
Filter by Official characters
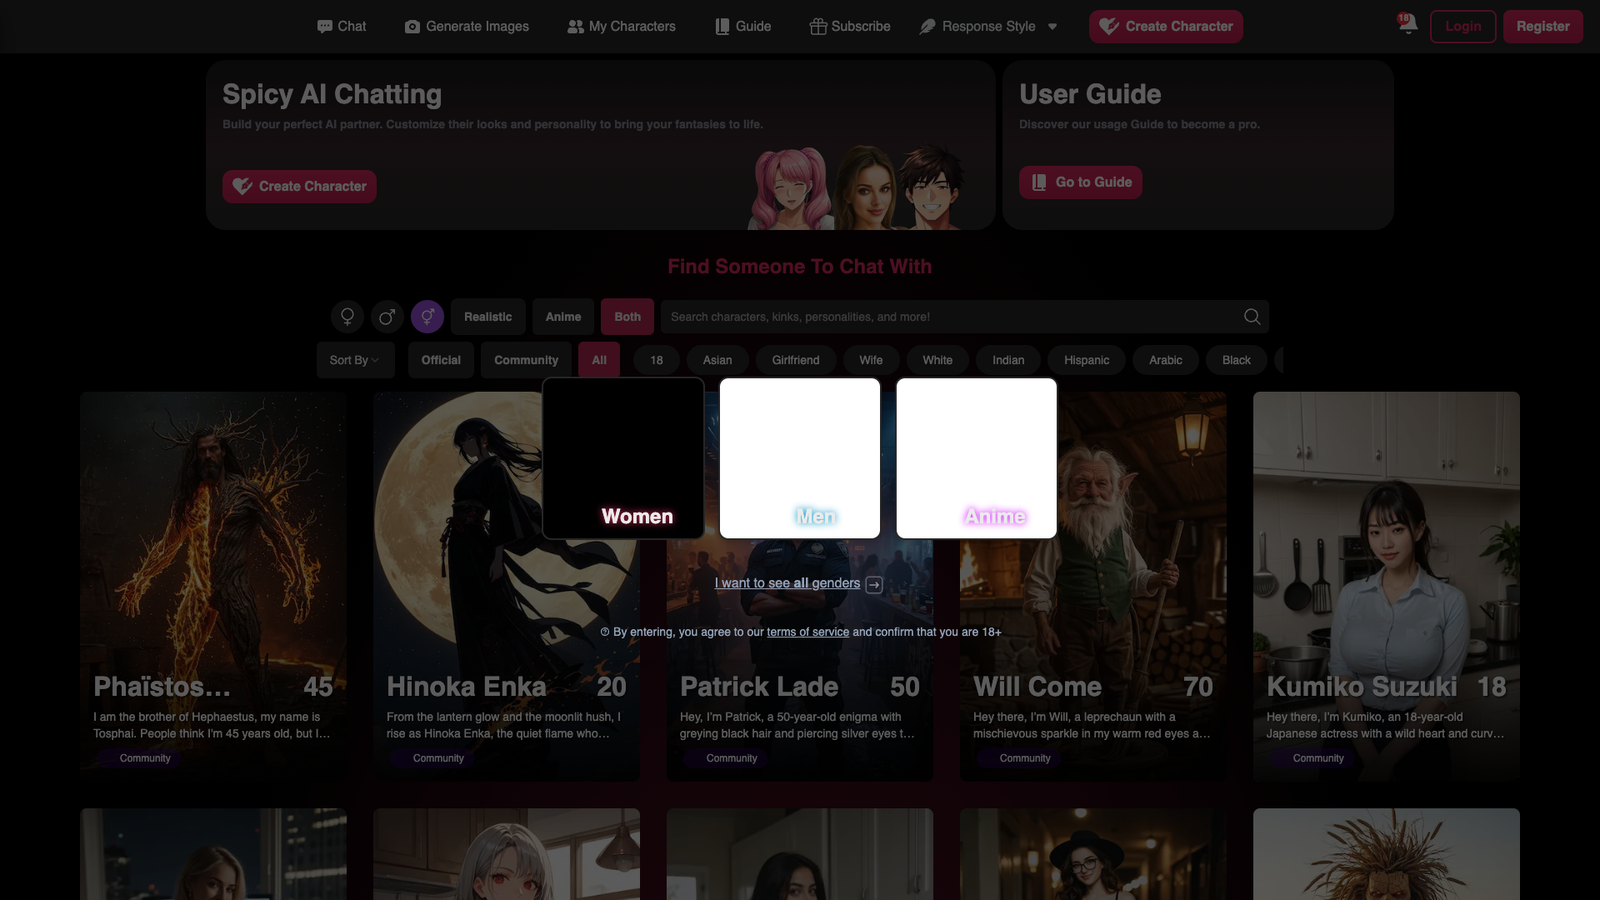coord(441,360)
